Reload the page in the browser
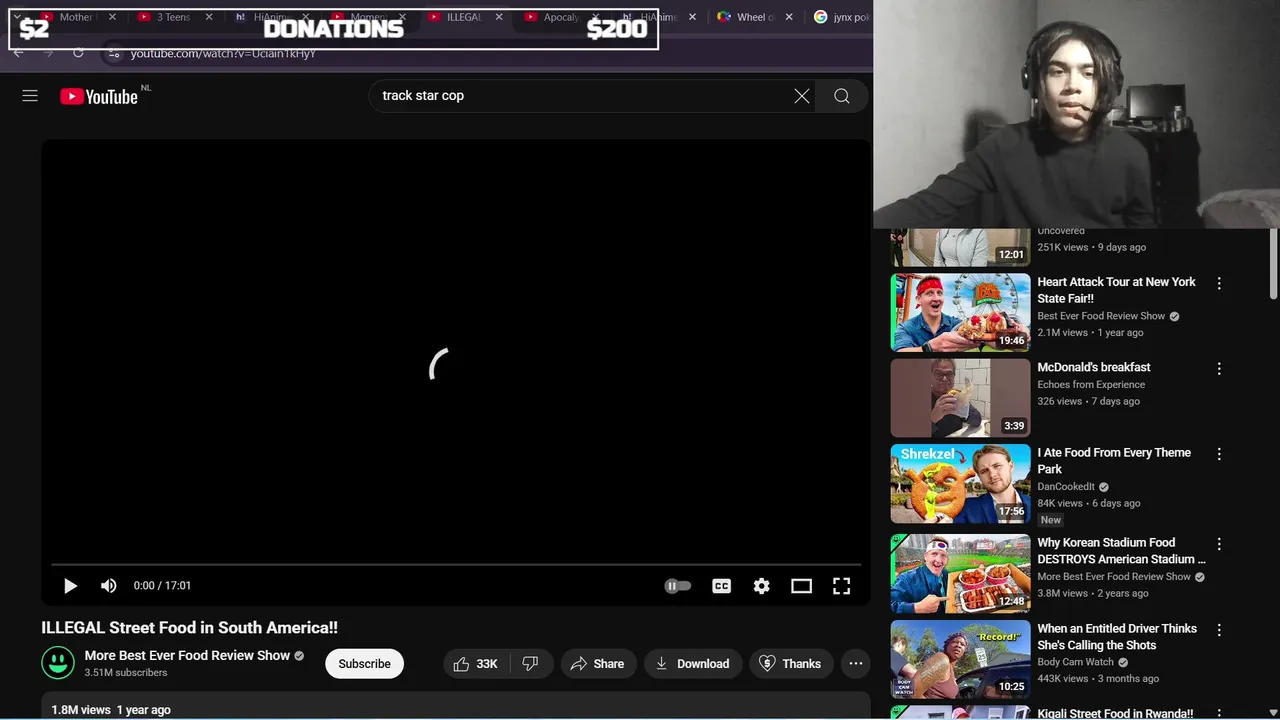This screenshot has width=1280, height=720. [78, 53]
